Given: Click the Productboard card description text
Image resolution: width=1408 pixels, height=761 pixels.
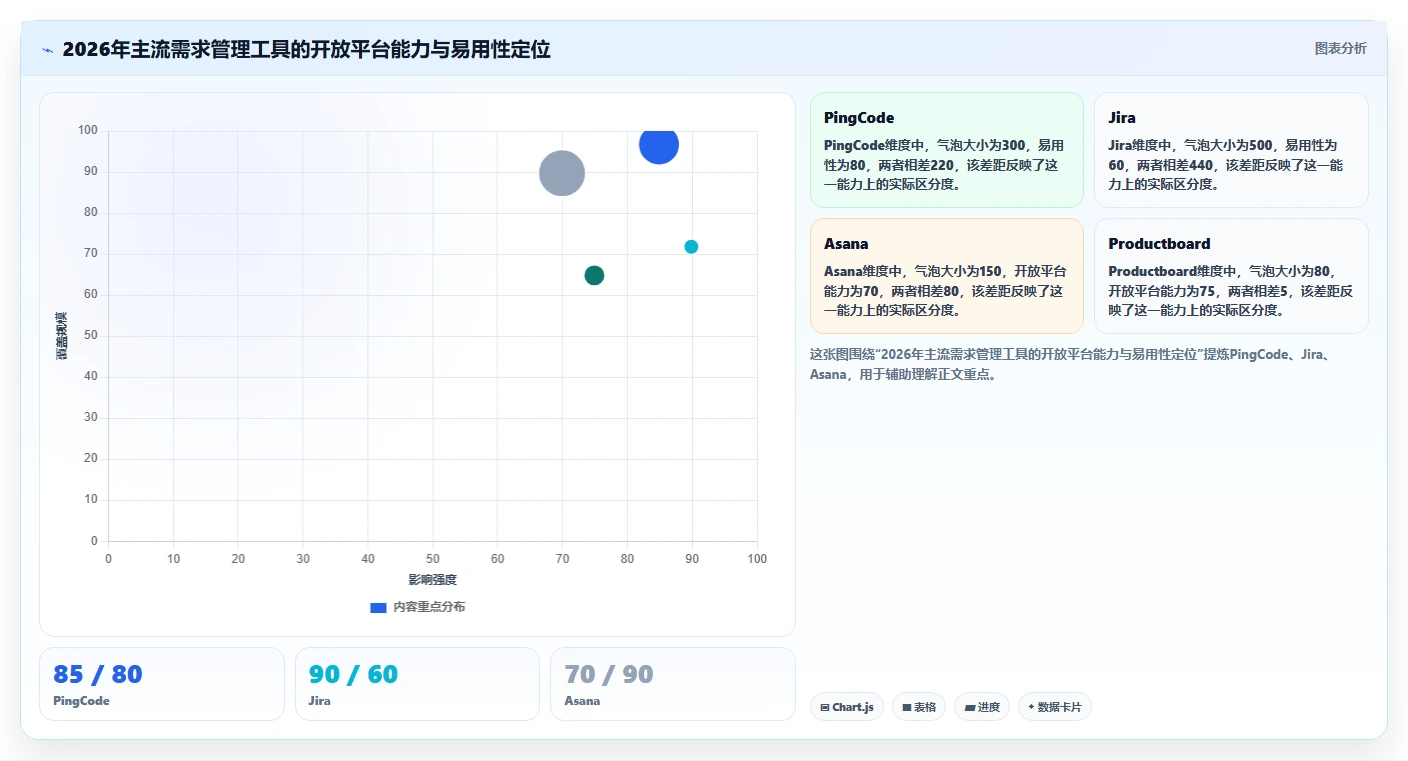Looking at the screenshot, I should point(1231,290).
